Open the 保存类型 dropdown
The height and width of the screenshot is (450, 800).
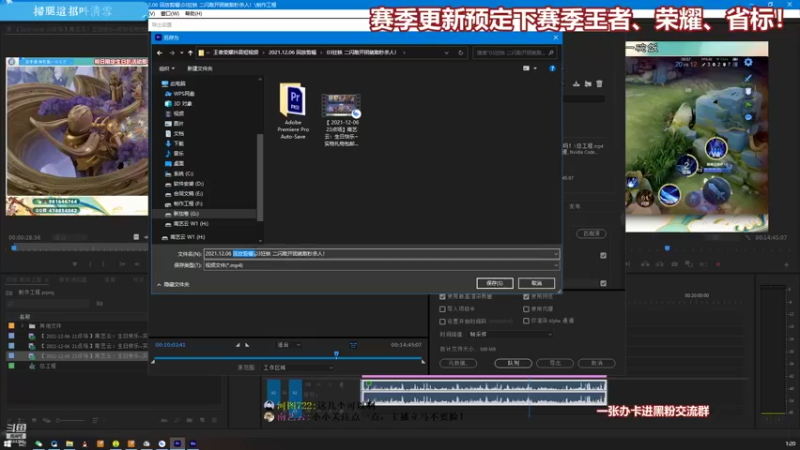coord(381,265)
